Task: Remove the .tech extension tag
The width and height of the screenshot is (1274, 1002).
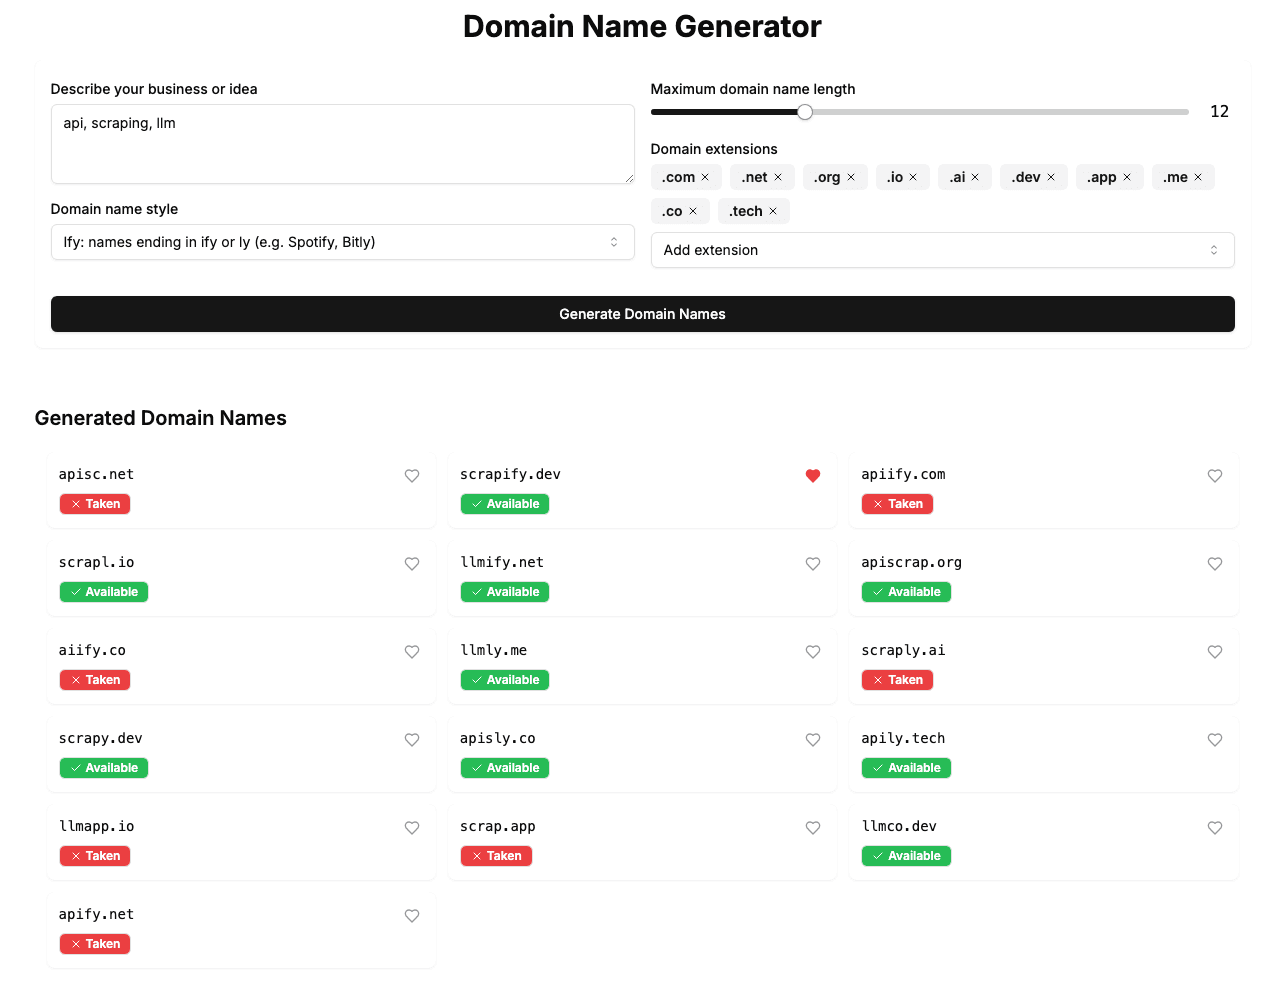Action: pos(773,211)
